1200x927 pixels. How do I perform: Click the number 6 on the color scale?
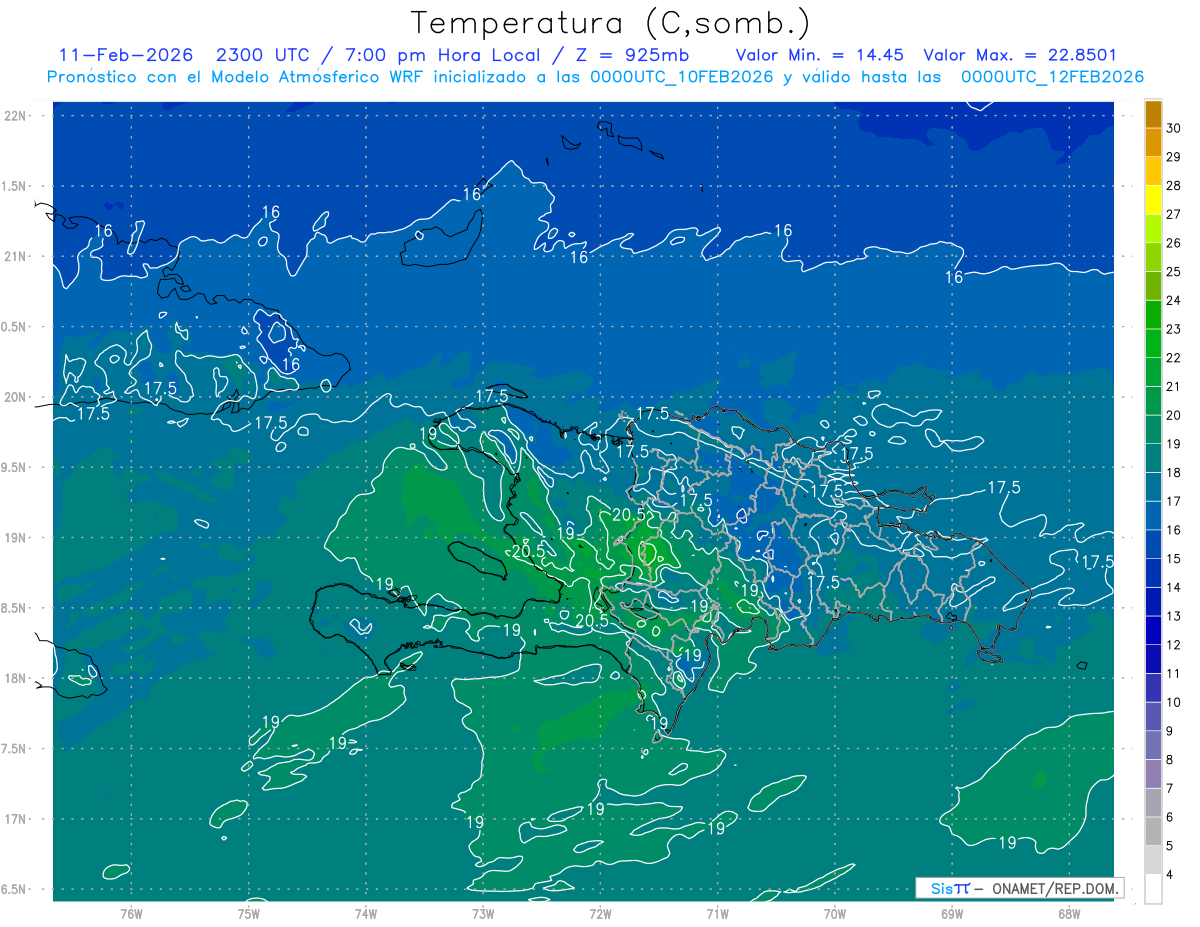(x=1171, y=817)
